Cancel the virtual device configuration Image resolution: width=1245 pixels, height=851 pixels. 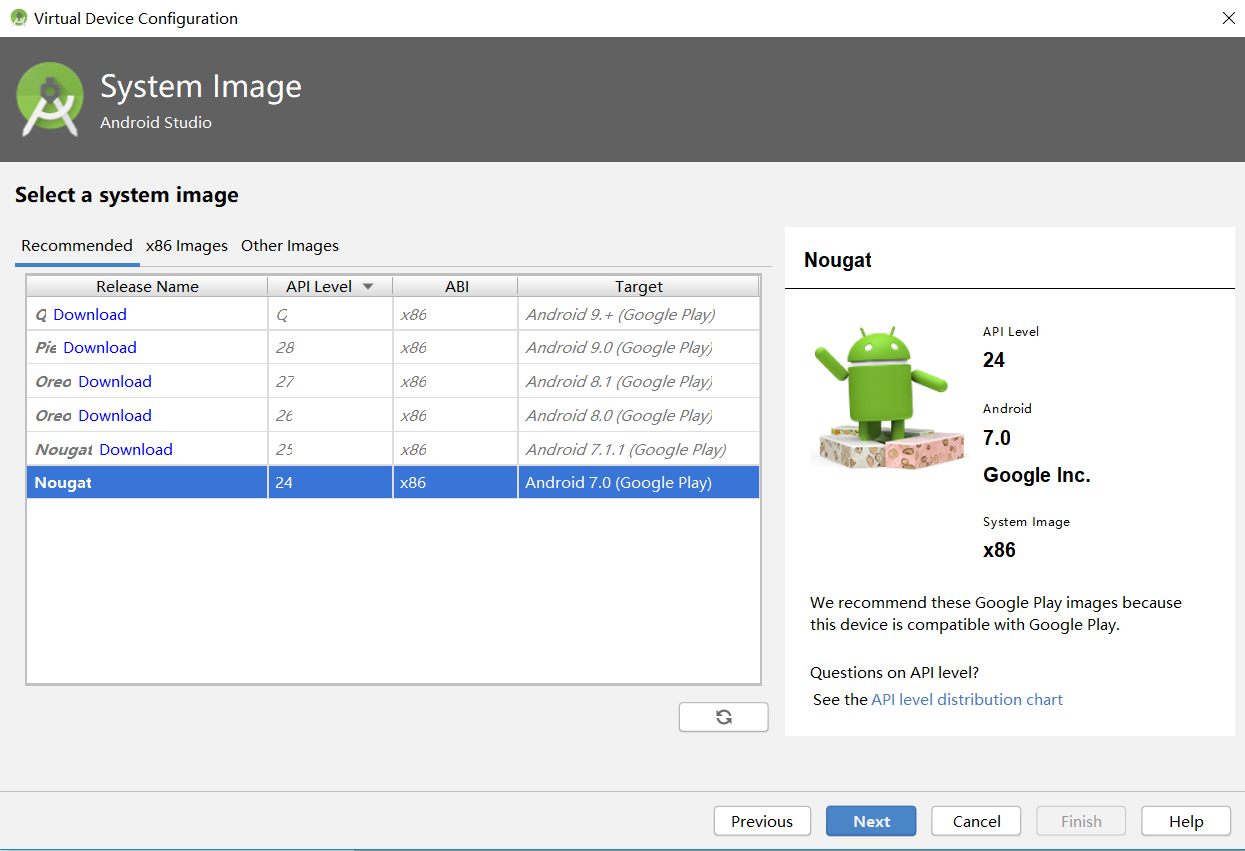976,822
